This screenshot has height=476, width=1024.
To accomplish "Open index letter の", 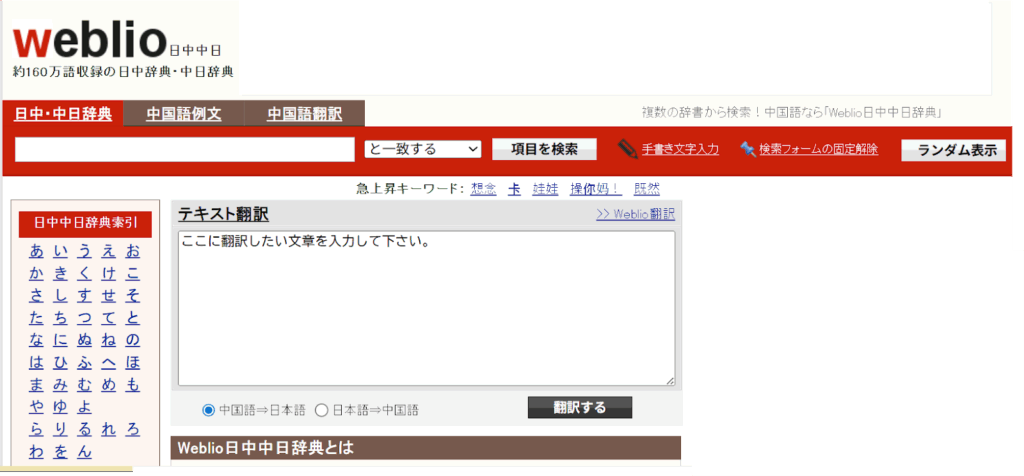I will (x=133, y=341).
